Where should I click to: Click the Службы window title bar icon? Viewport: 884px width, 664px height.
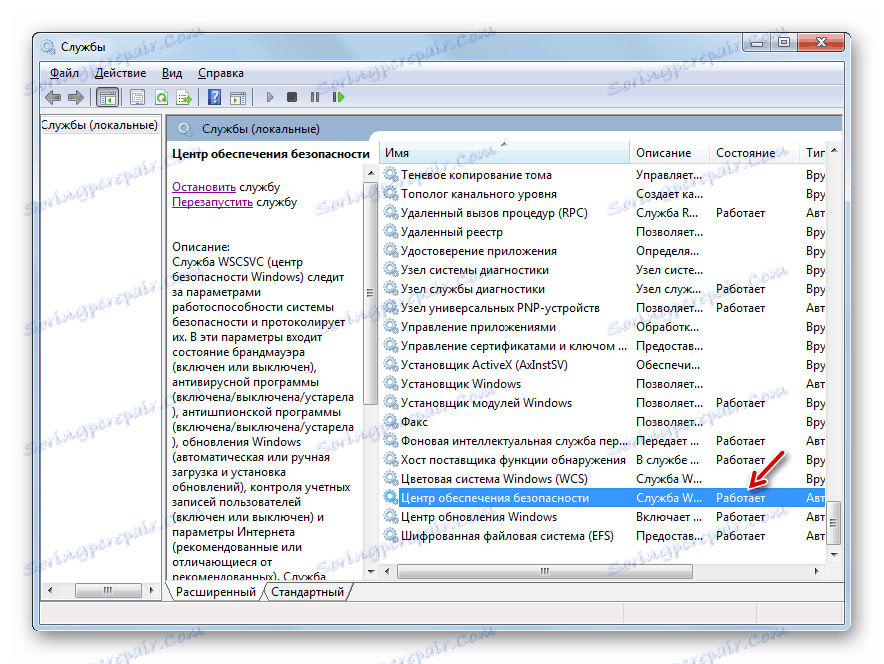pyautogui.click(x=48, y=47)
